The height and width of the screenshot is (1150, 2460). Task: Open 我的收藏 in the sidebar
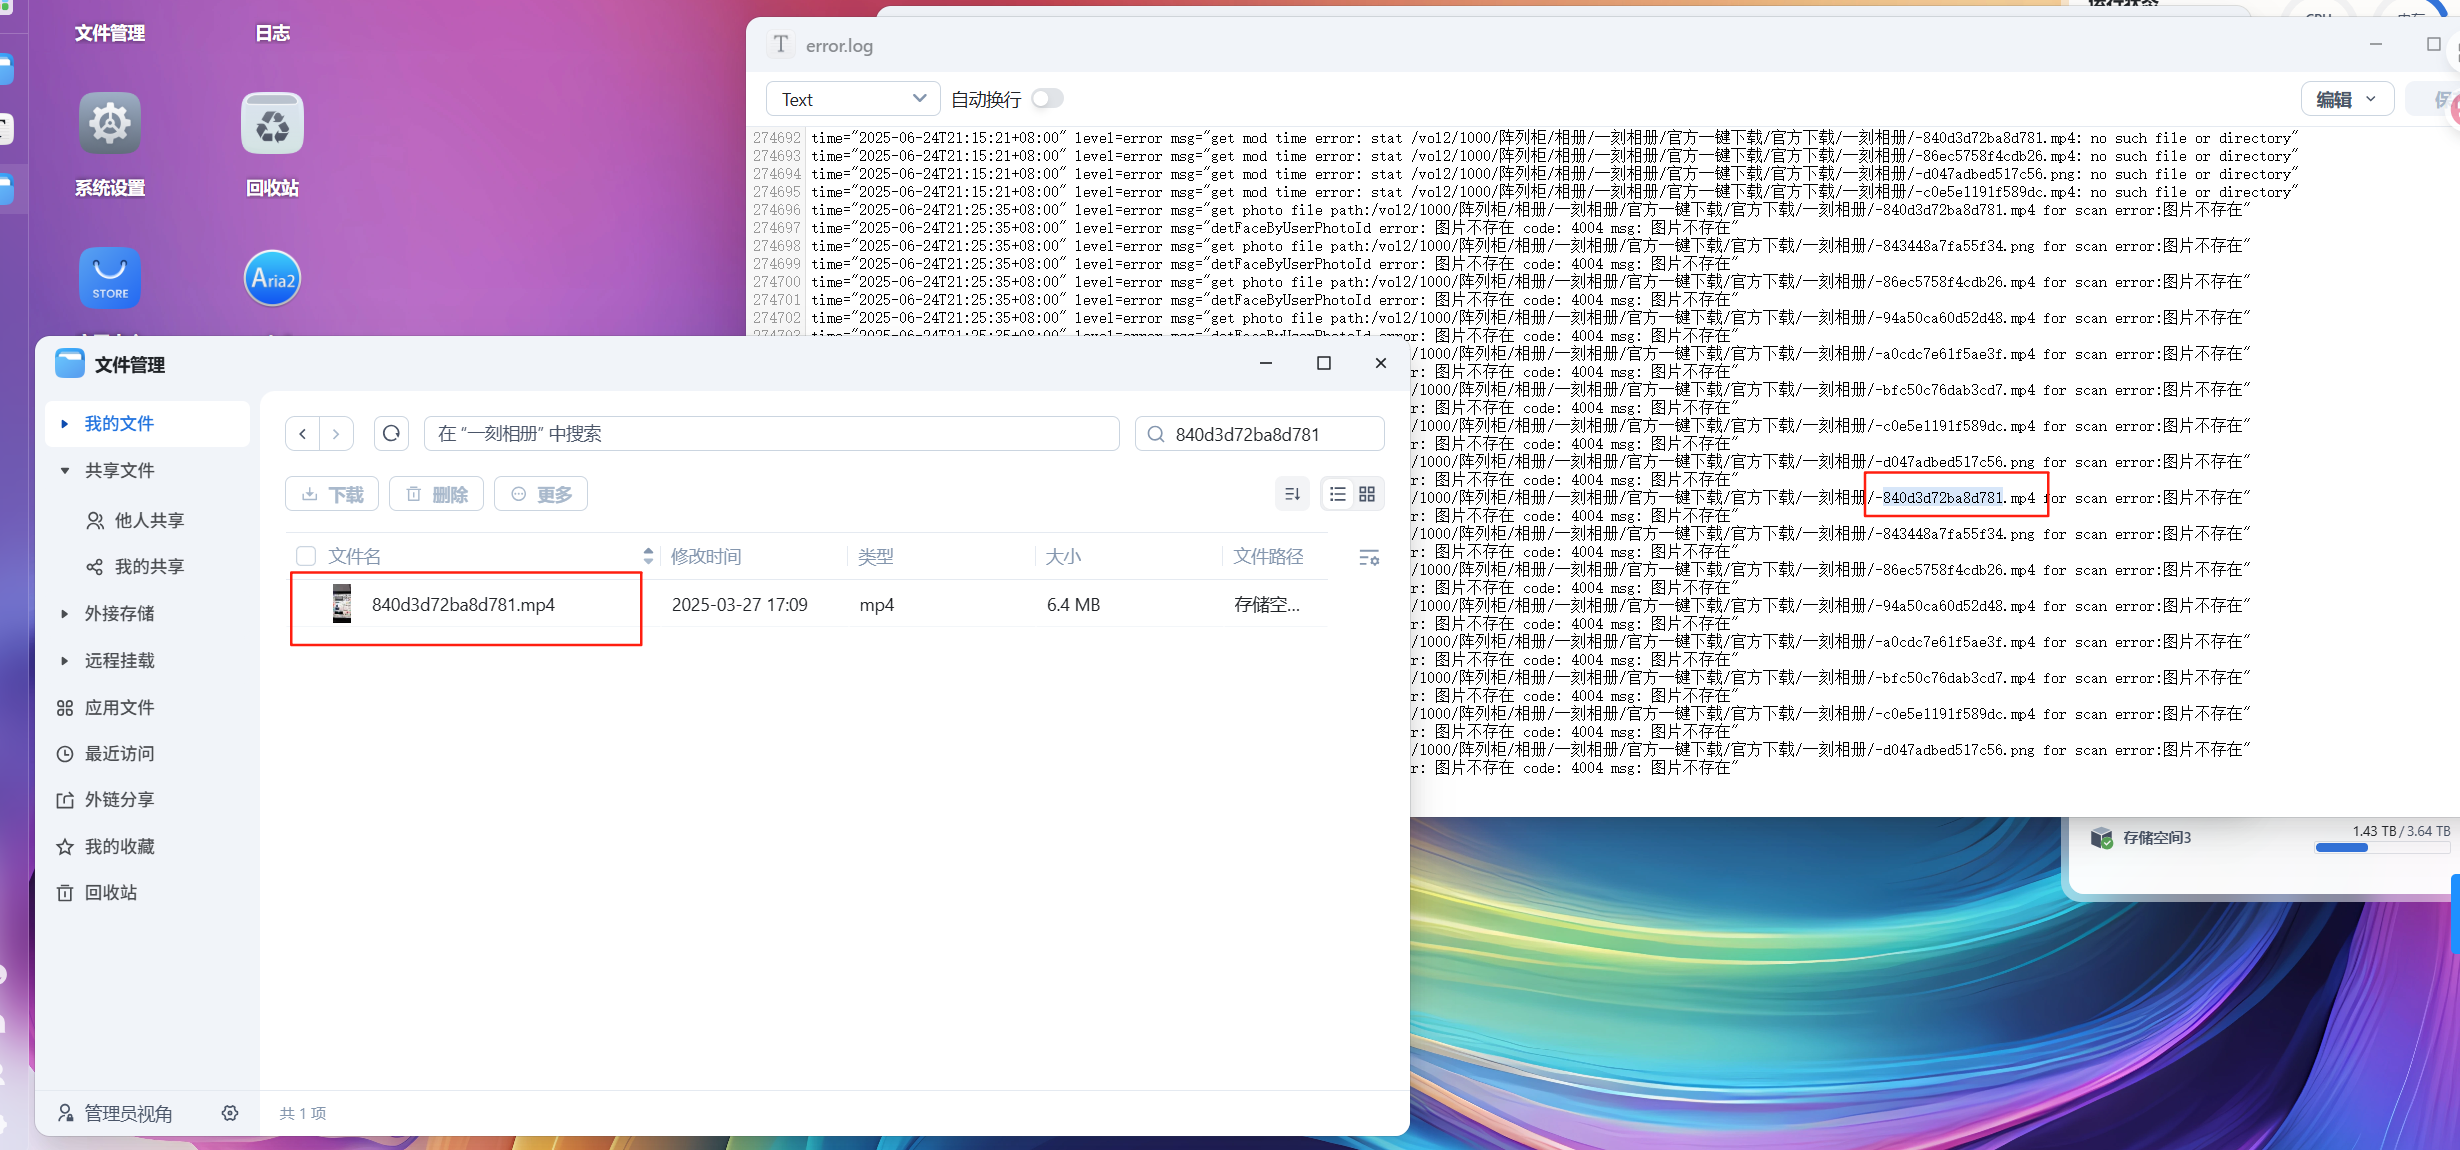pos(105,846)
